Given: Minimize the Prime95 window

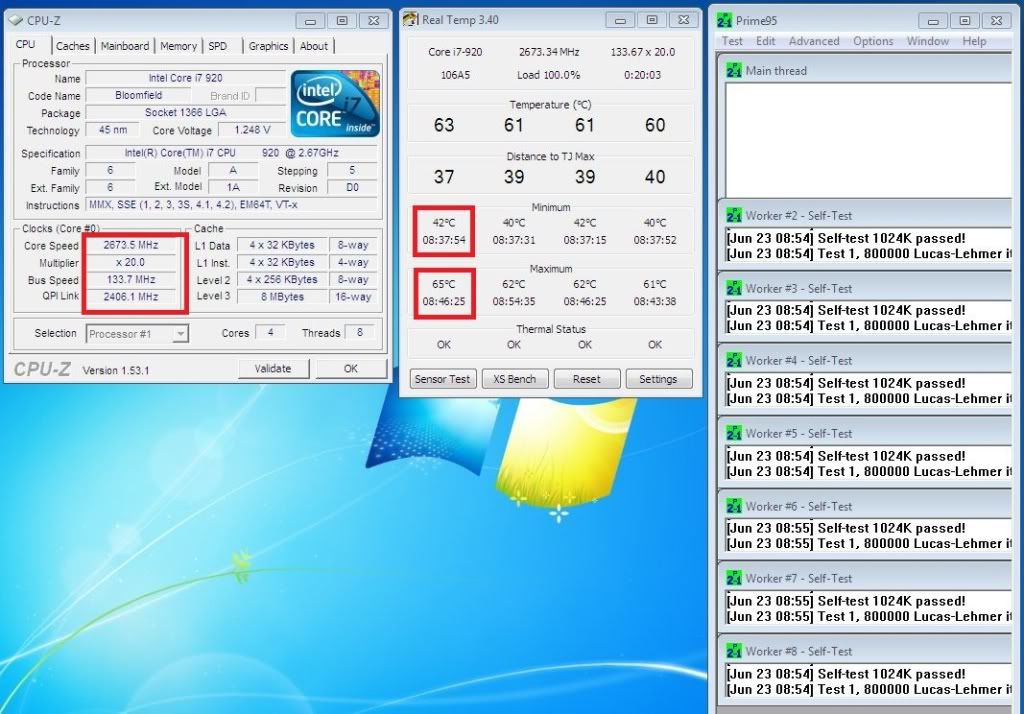Looking at the screenshot, I should tap(933, 21).
